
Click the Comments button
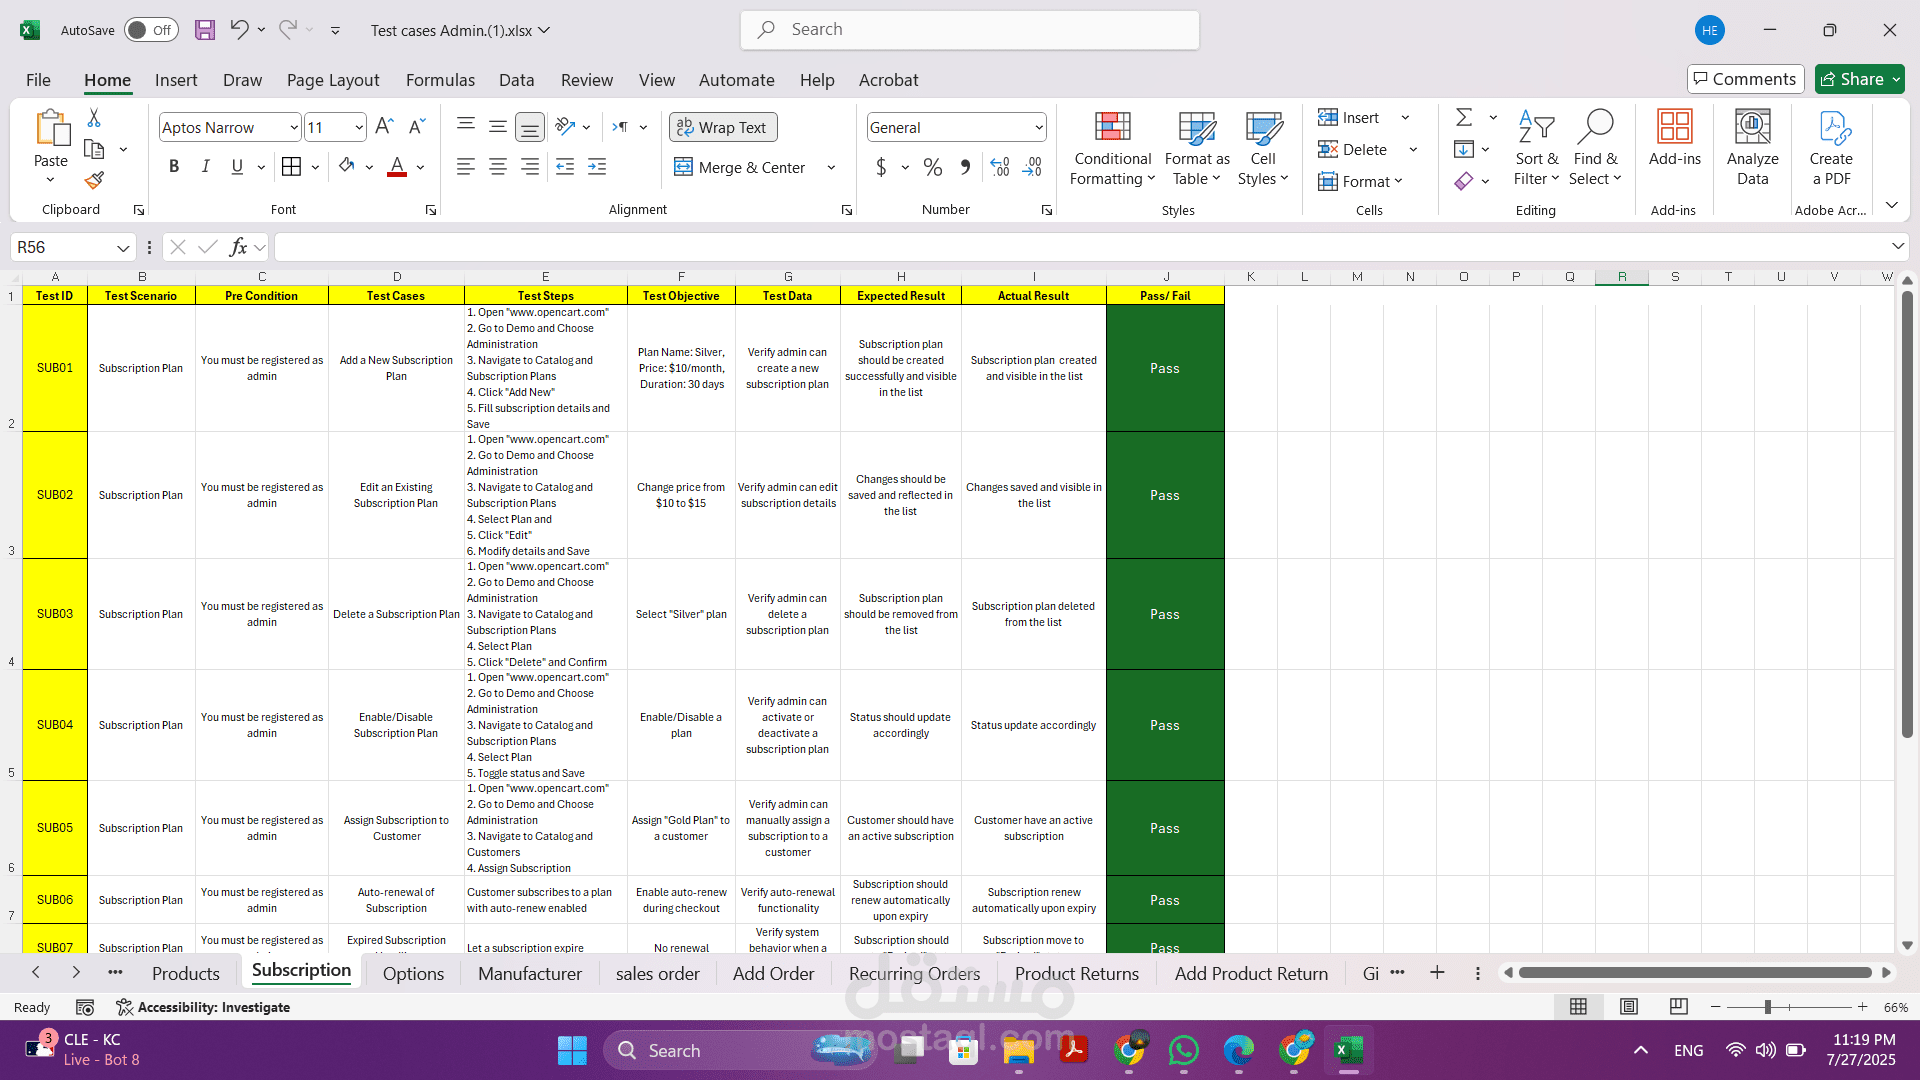tap(1745, 79)
